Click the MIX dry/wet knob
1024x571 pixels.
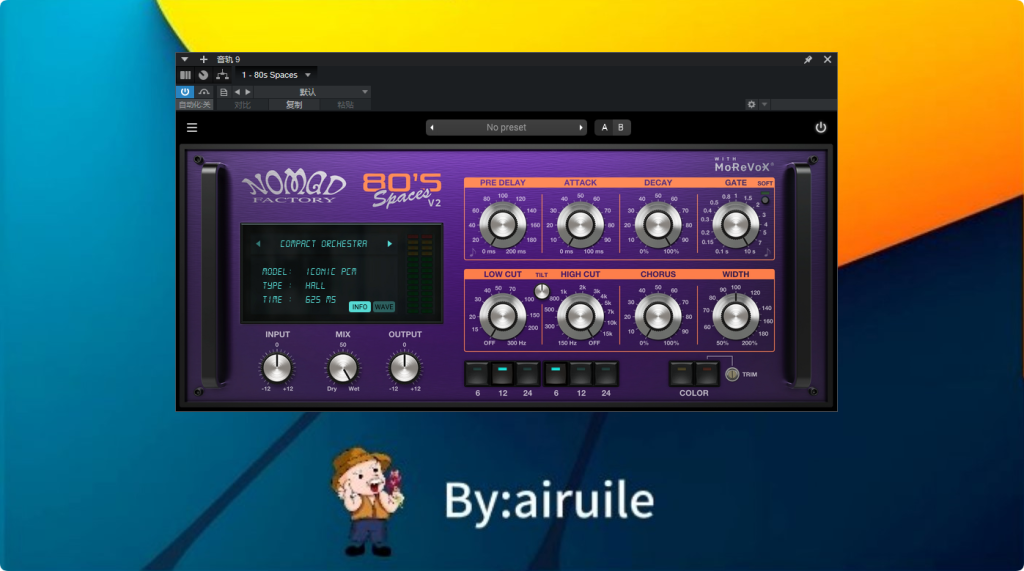(x=342, y=368)
